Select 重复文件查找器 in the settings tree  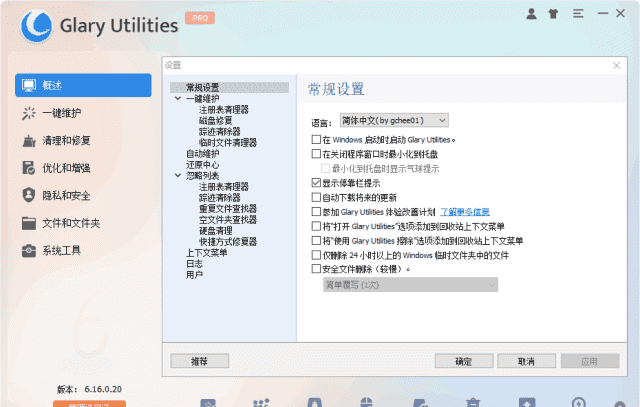[228, 209]
